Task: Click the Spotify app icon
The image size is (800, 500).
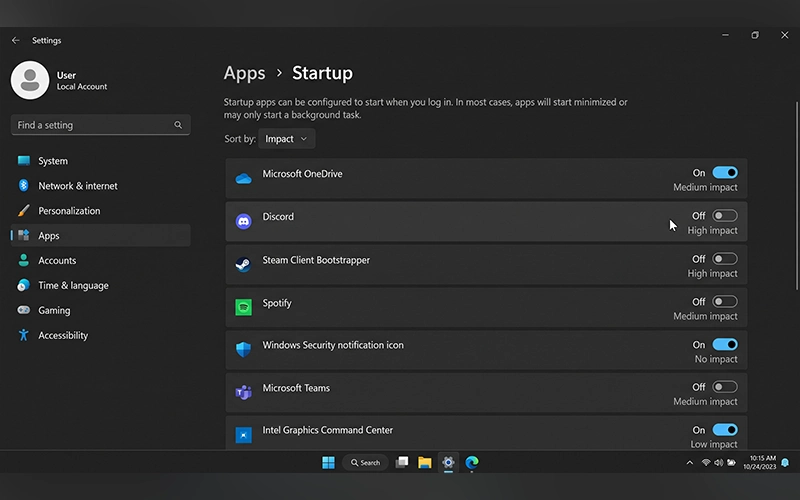Action: (243, 307)
